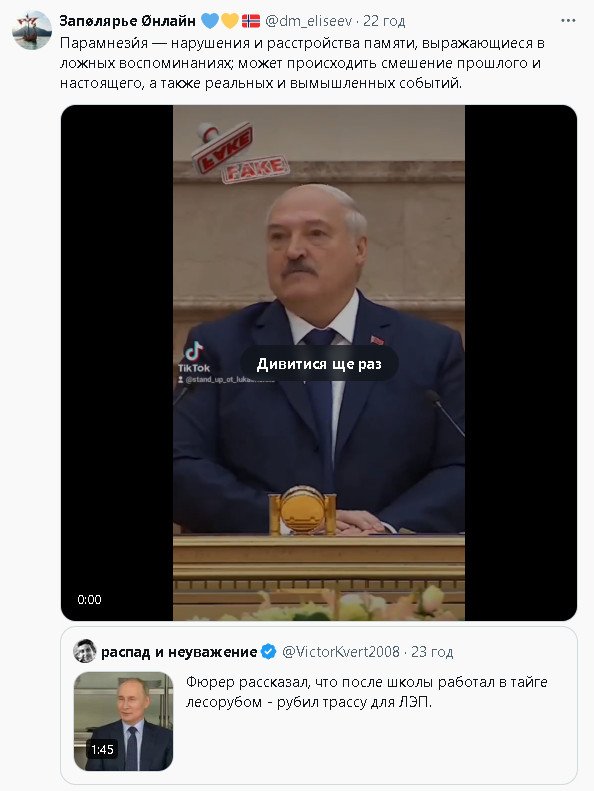The image size is (594, 791).
Task: Click the yellow heart emoji
Action: [x=230, y=21]
